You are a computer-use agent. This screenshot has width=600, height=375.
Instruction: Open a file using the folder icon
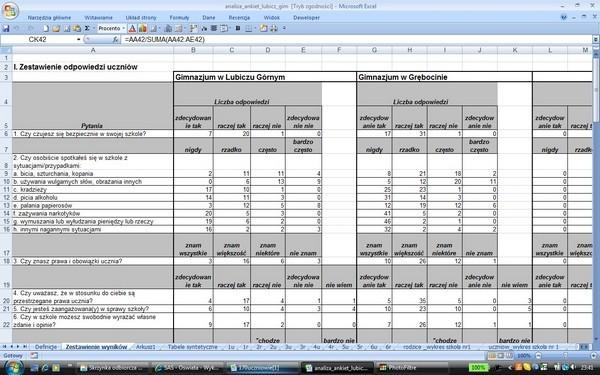[x=56, y=28]
